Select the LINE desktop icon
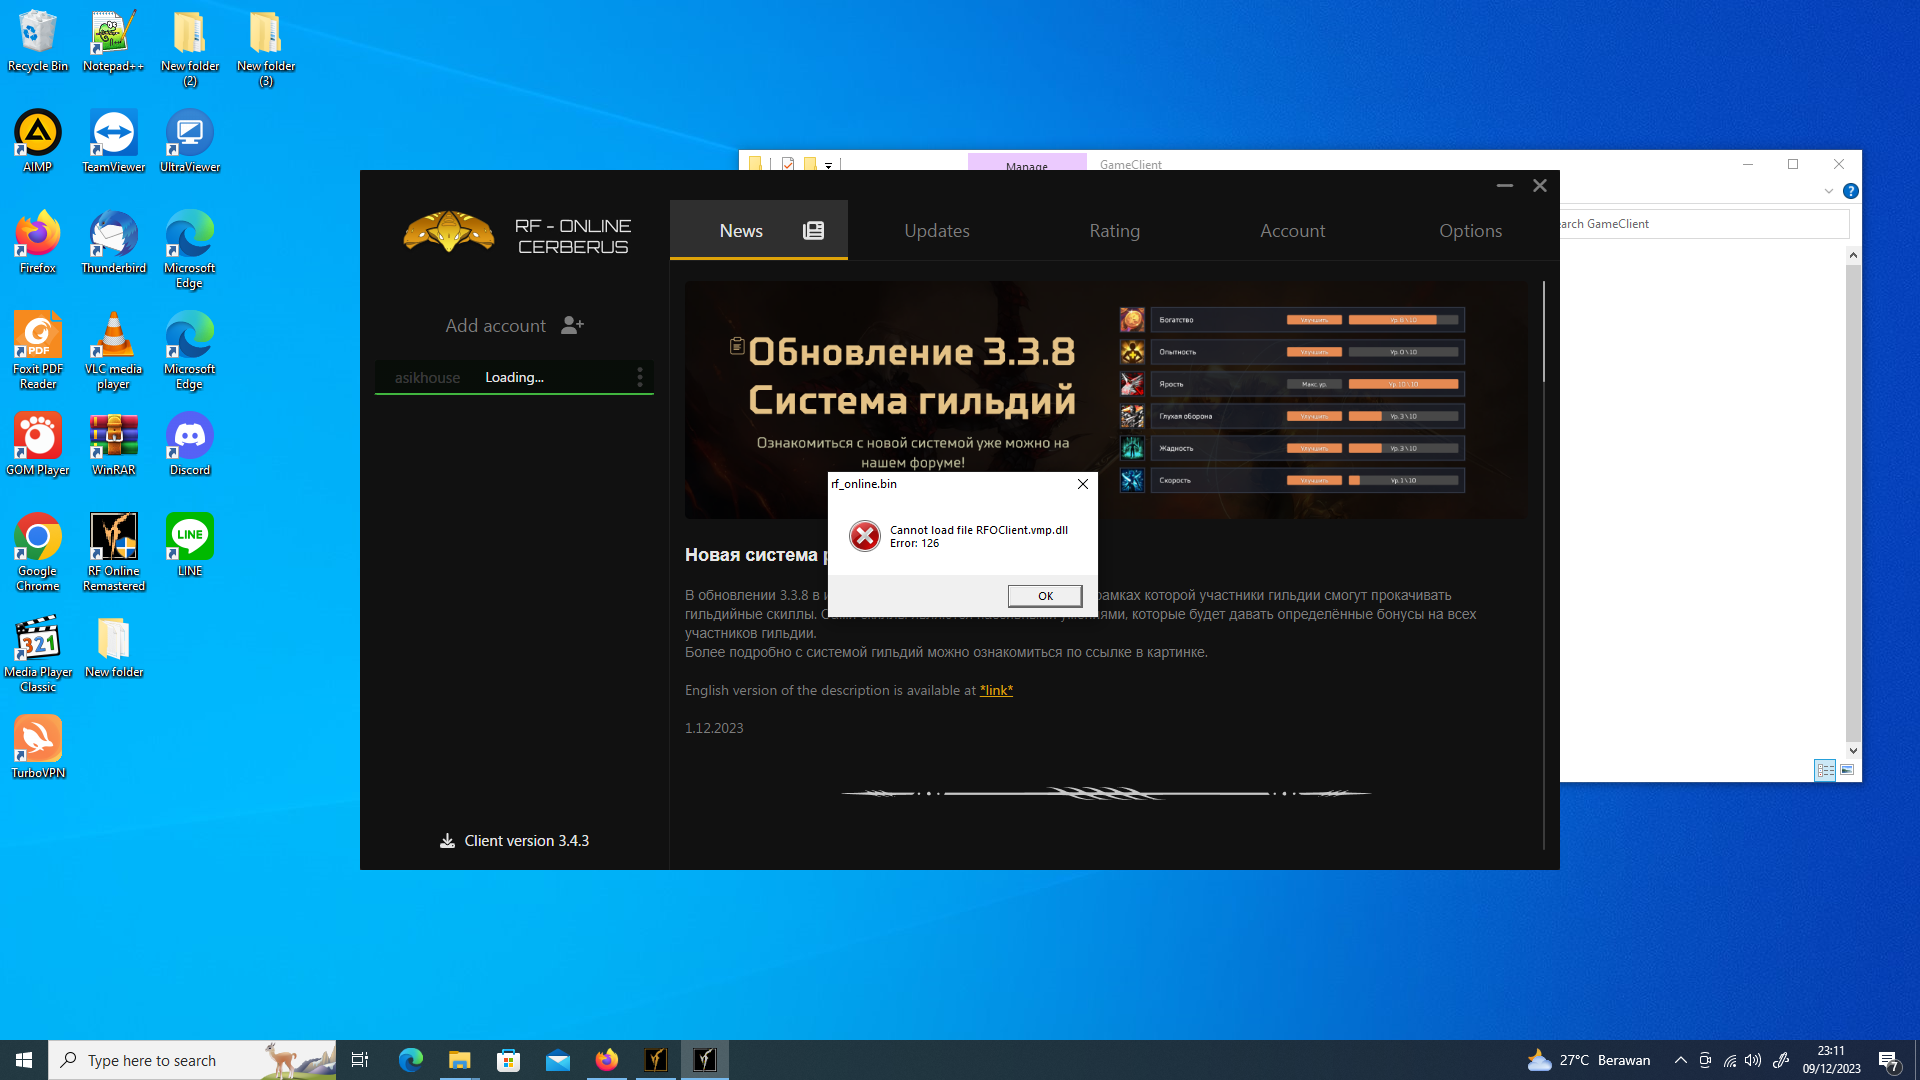1920x1080 pixels. tap(190, 546)
